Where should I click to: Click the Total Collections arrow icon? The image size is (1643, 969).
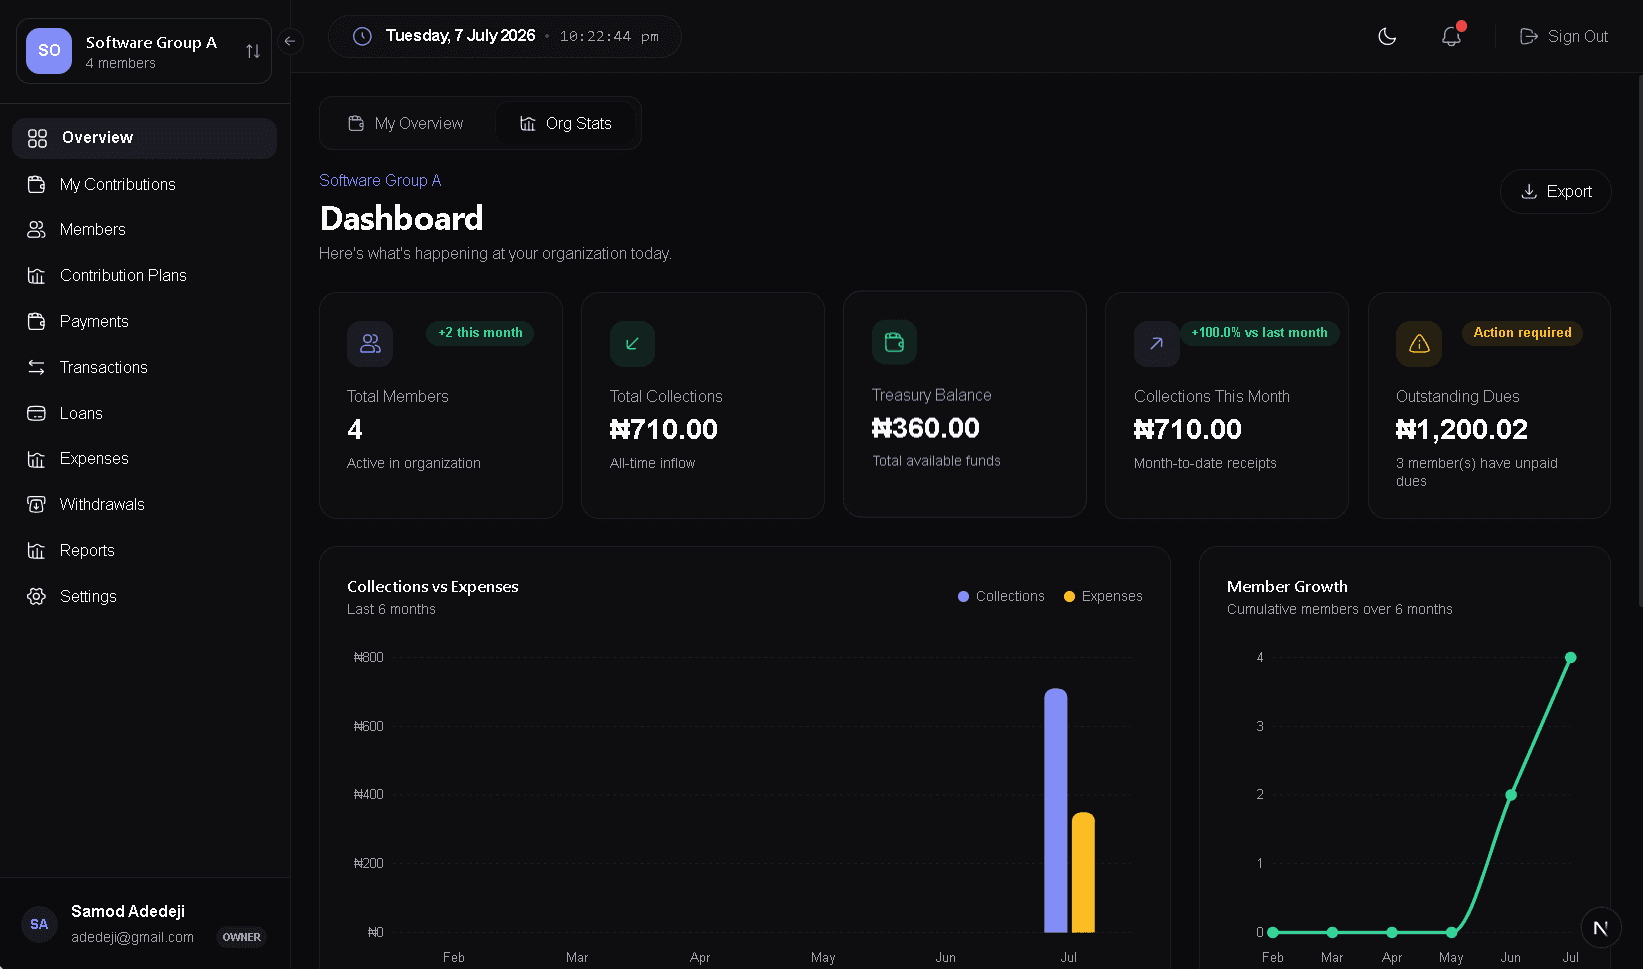(x=632, y=344)
